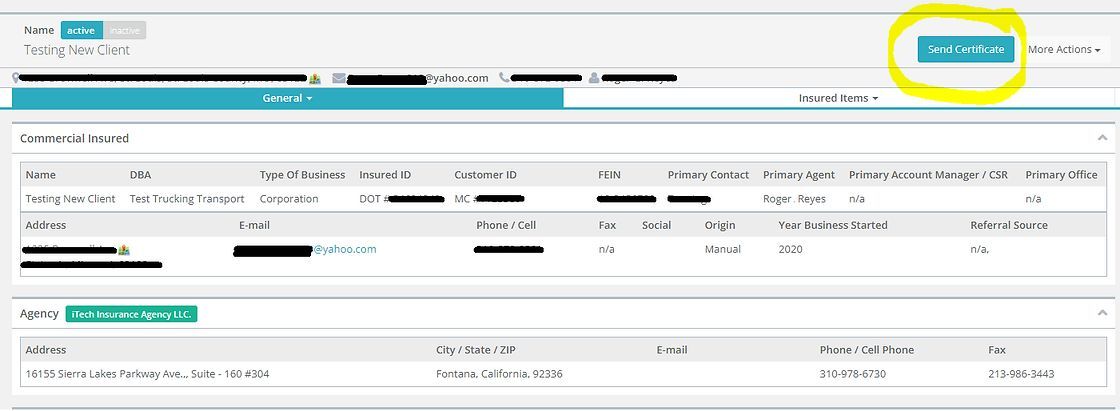
Task: Open the General tab menu
Action: (x=288, y=98)
